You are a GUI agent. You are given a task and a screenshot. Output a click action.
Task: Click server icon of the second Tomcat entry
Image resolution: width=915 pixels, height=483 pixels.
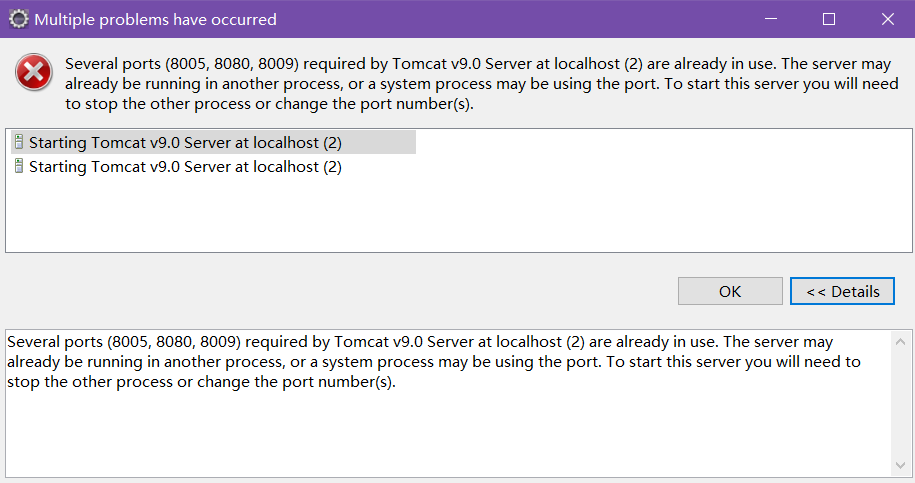click(19, 166)
